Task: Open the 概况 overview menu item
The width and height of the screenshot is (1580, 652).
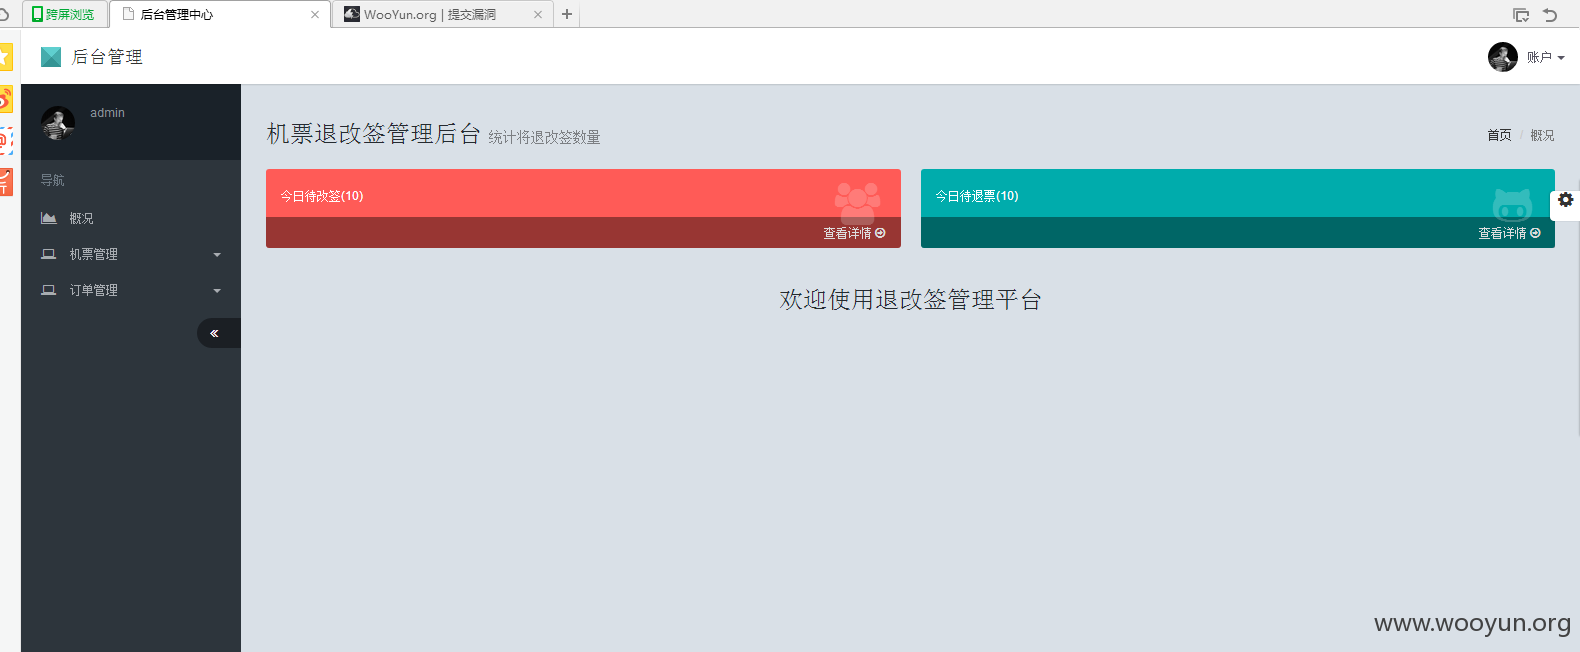Action: coord(131,218)
